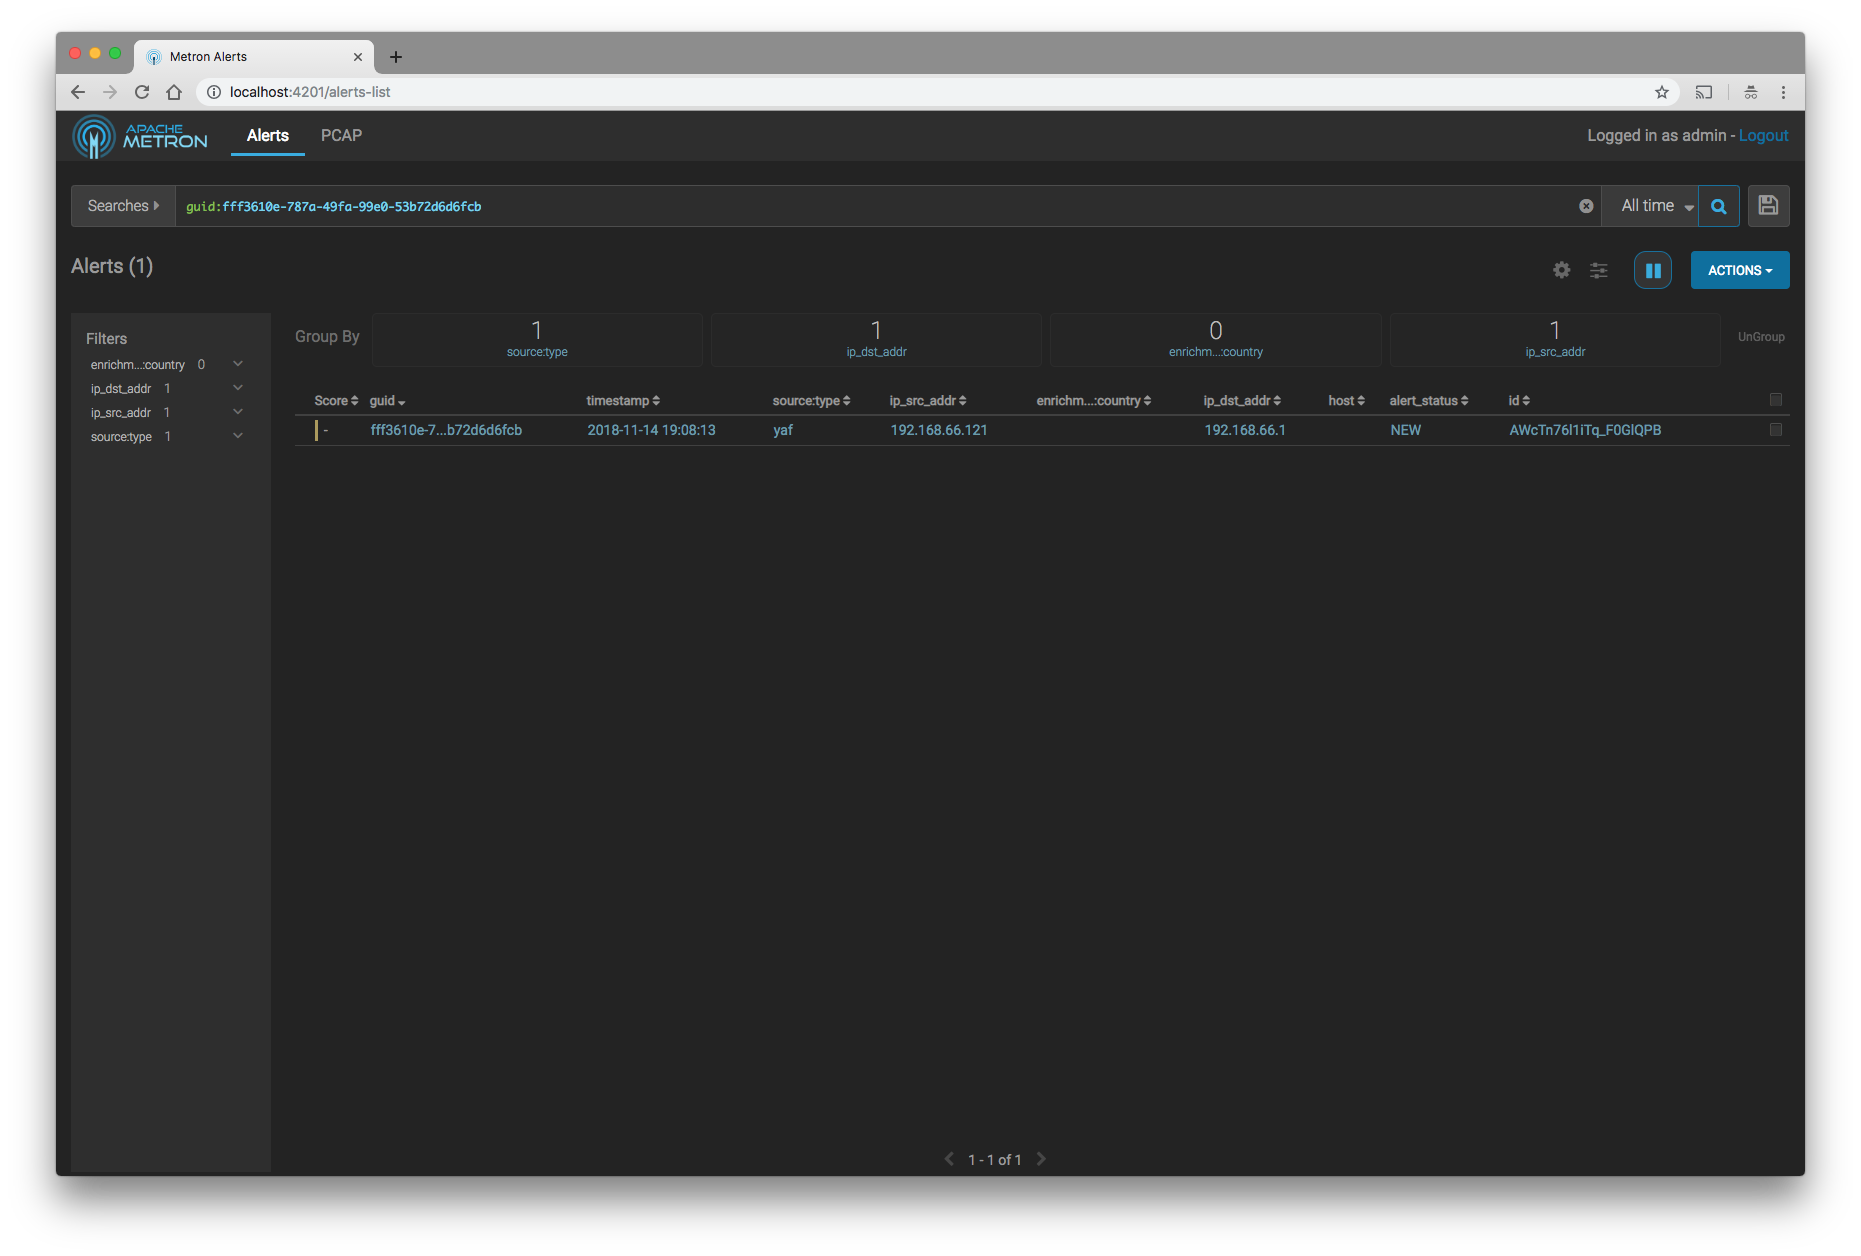The width and height of the screenshot is (1861, 1256).
Task: Click the configure columns sliders icon
Action: pos(1598,270)
